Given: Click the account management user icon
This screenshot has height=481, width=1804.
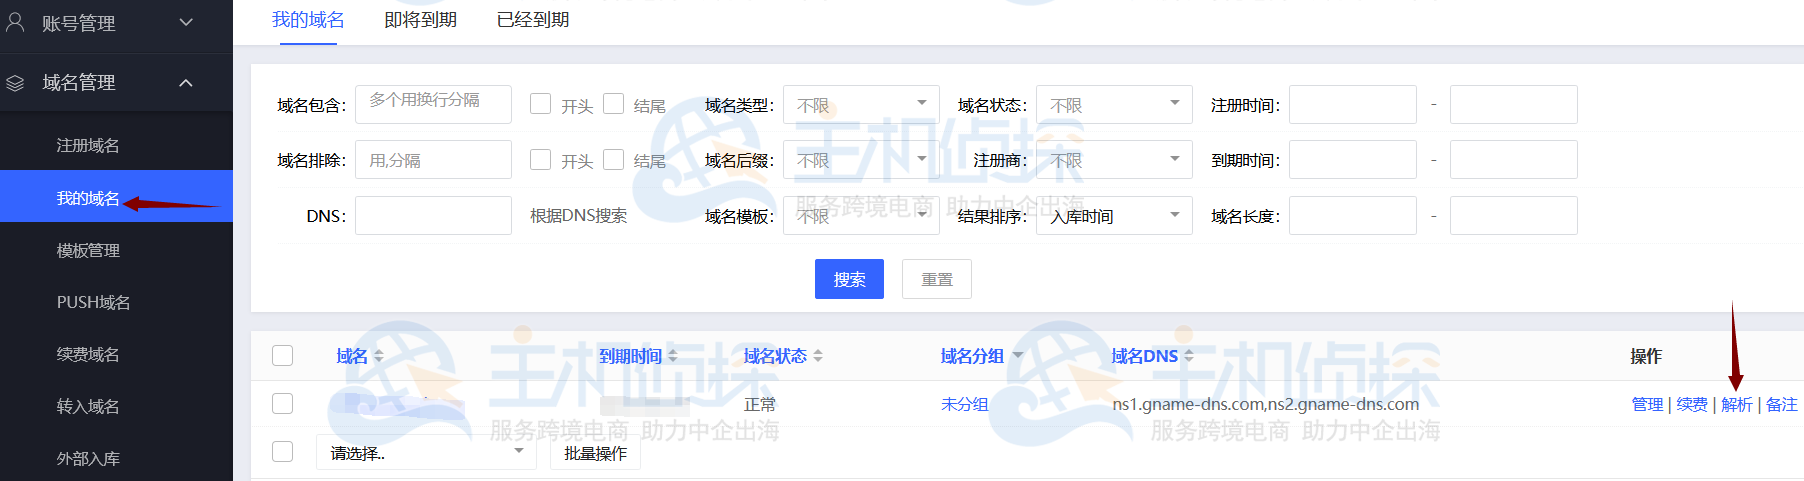Looking at the screenshot, I should pos(15,22).
